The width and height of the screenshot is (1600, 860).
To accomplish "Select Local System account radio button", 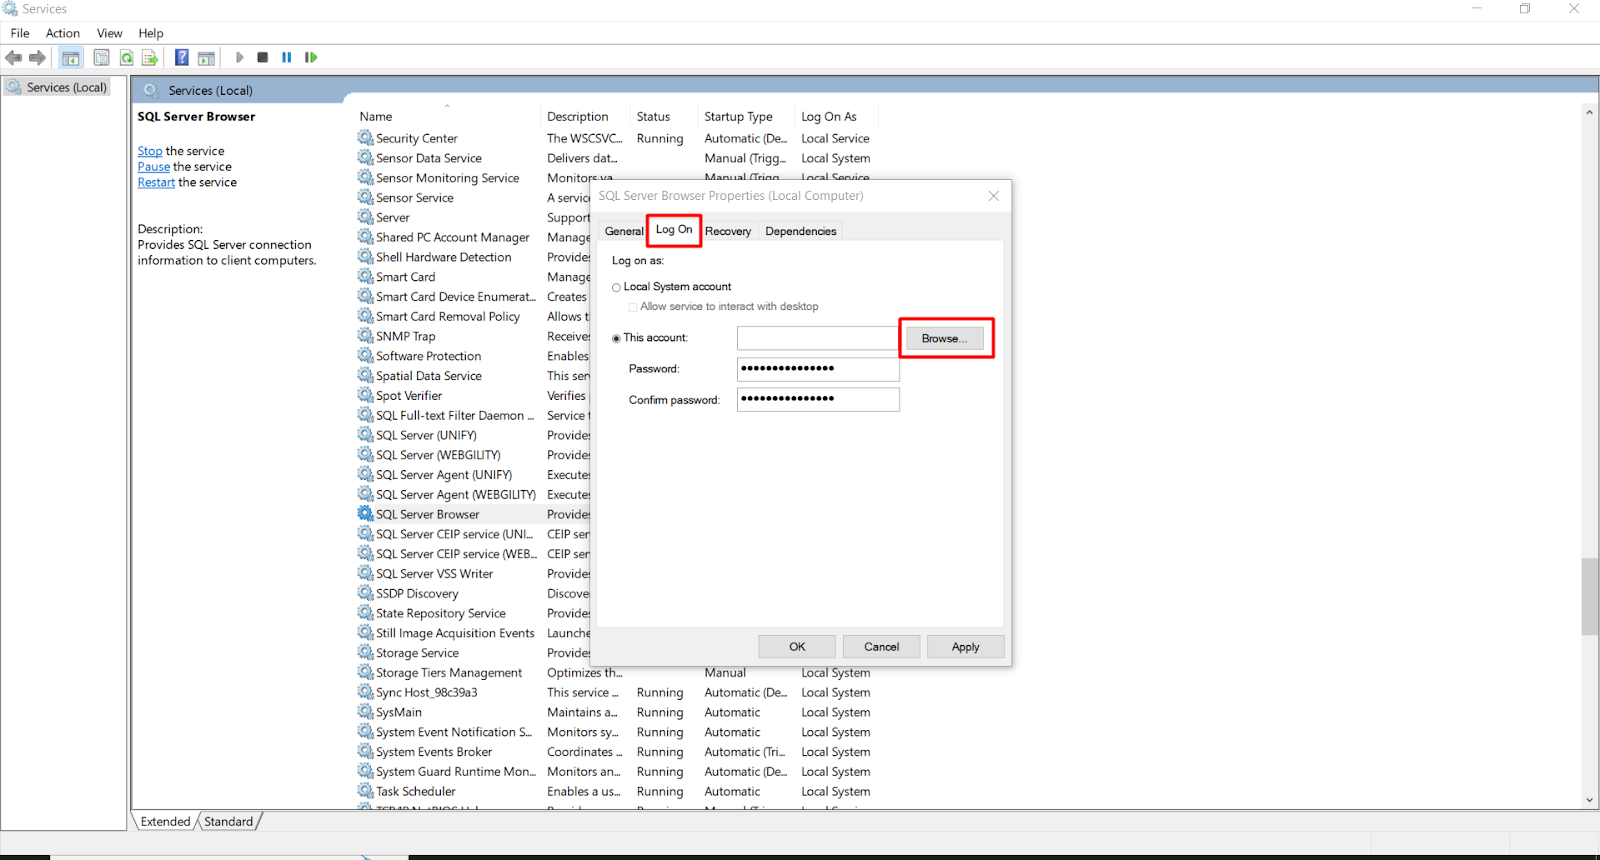I will tap(616, 288).
